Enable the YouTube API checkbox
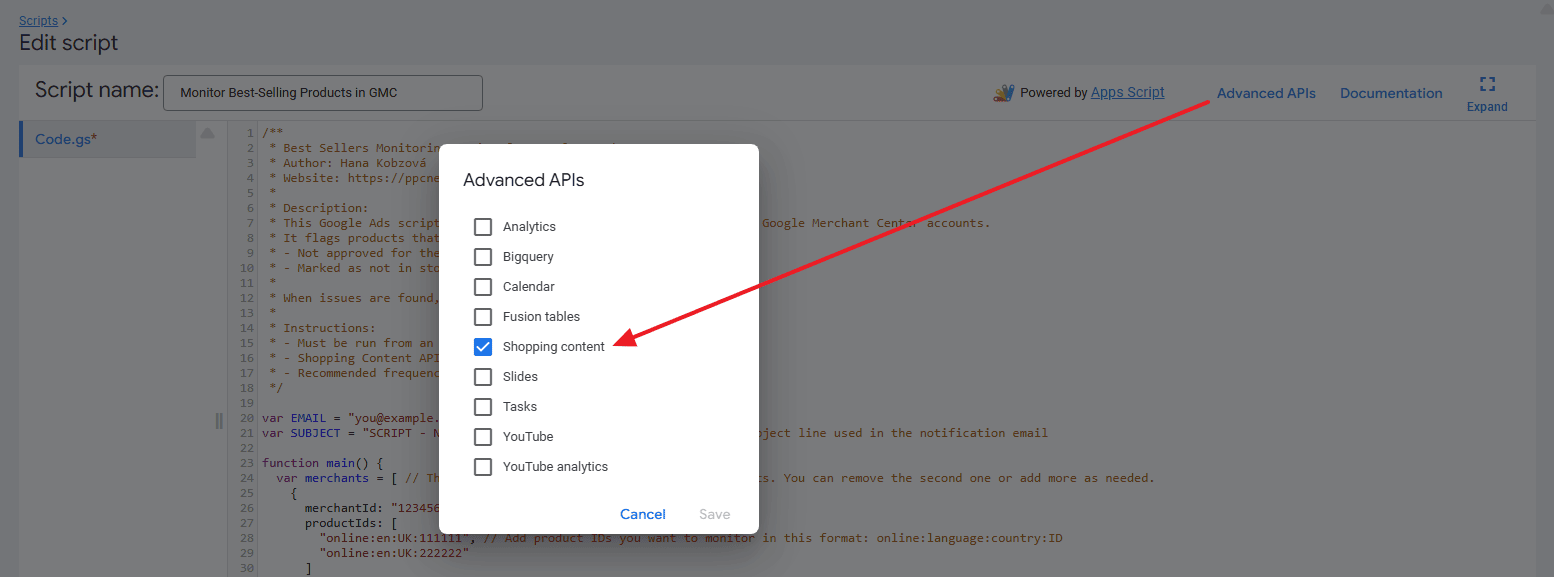The image size is (1554, 577). (483, 437)
